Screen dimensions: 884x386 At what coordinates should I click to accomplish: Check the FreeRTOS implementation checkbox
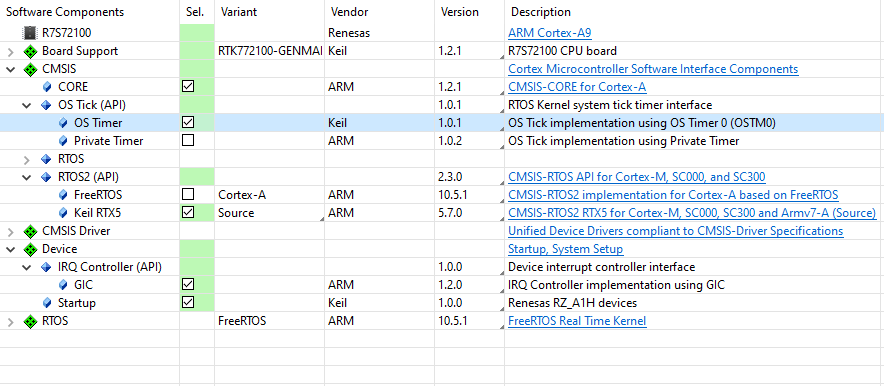point(188,195)
